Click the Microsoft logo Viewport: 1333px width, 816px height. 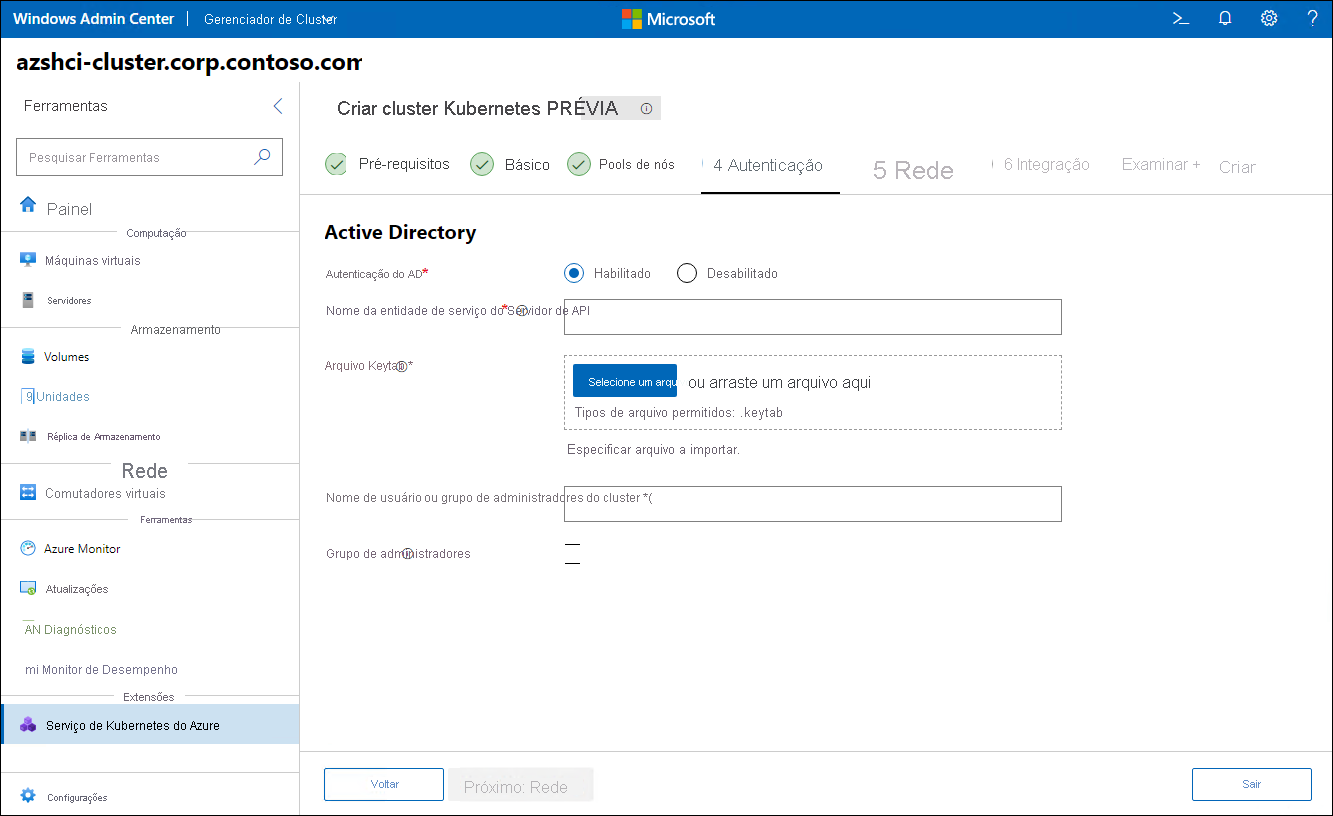coord(668,19)
